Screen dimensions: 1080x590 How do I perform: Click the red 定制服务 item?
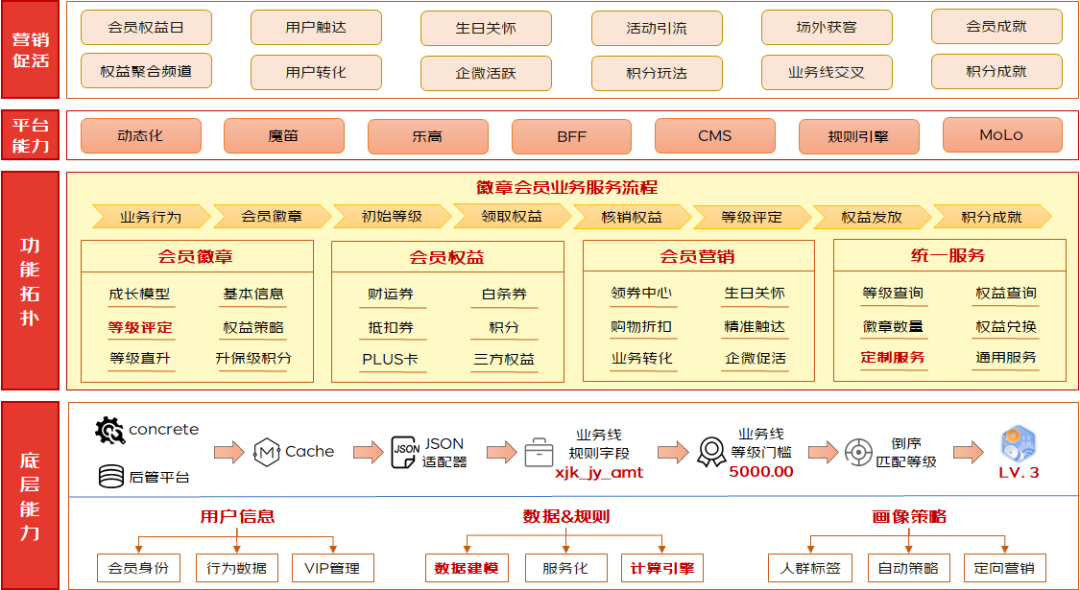[x=893, y=358]
